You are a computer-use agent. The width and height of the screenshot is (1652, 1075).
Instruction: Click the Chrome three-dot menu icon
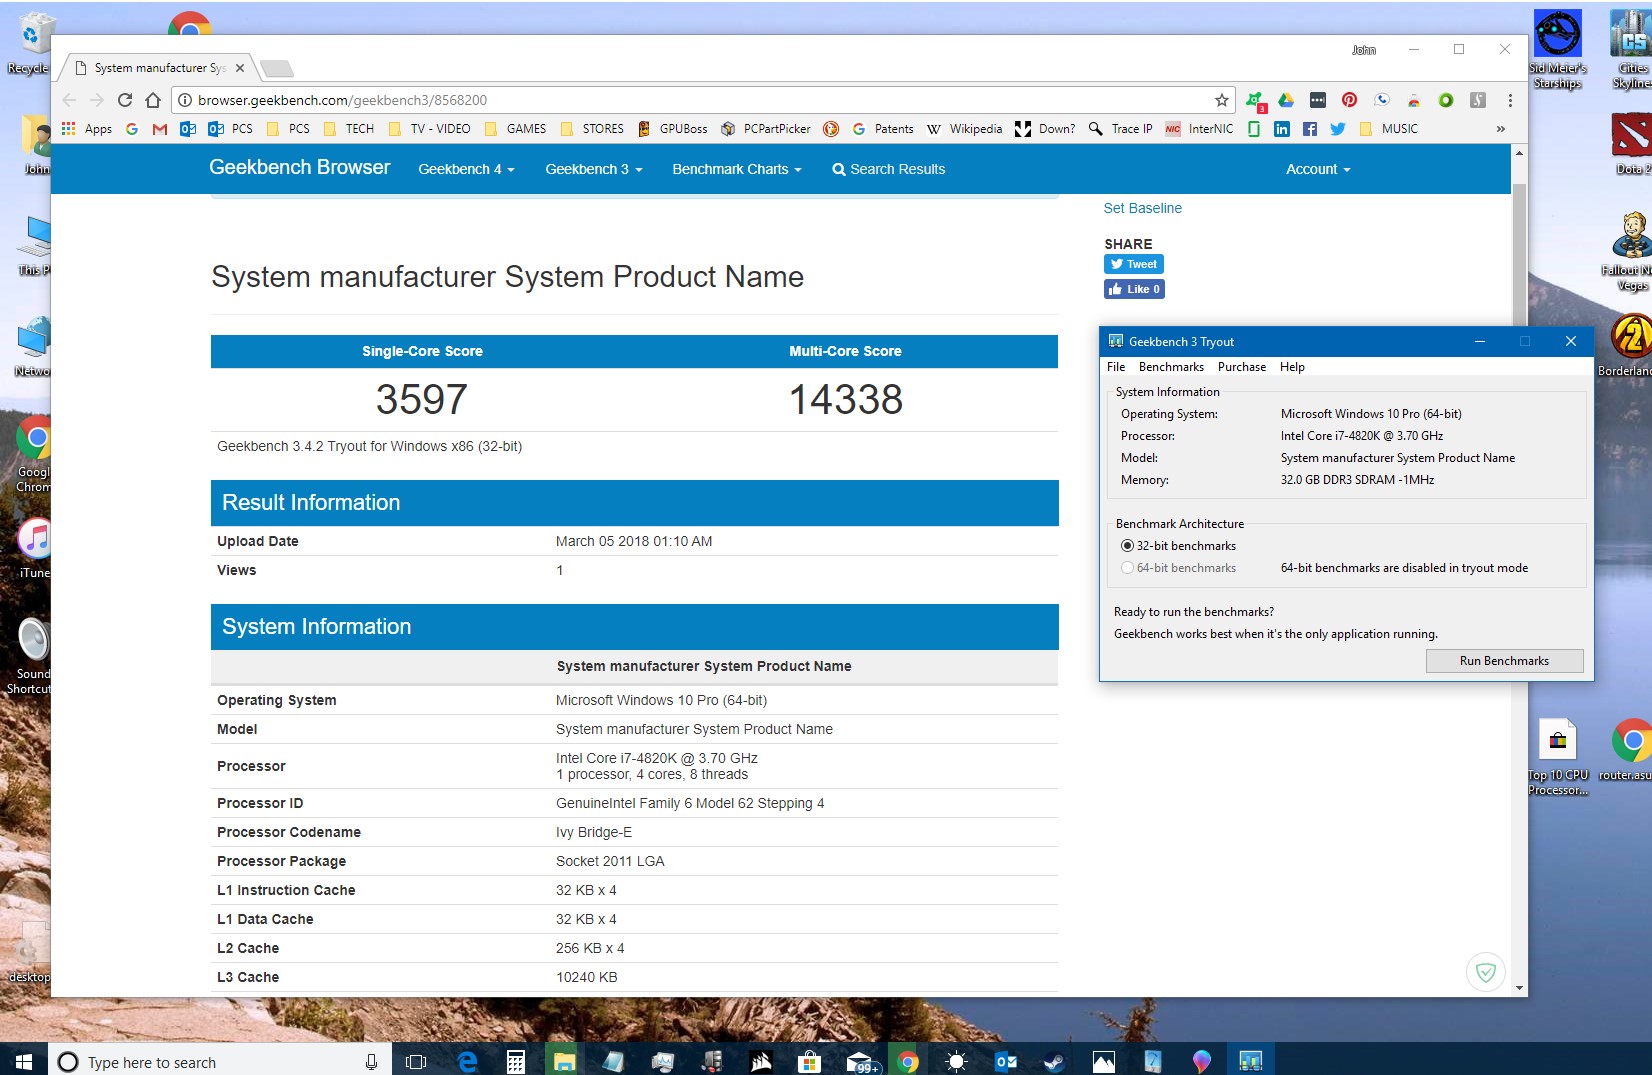[x=1510, y=100]
